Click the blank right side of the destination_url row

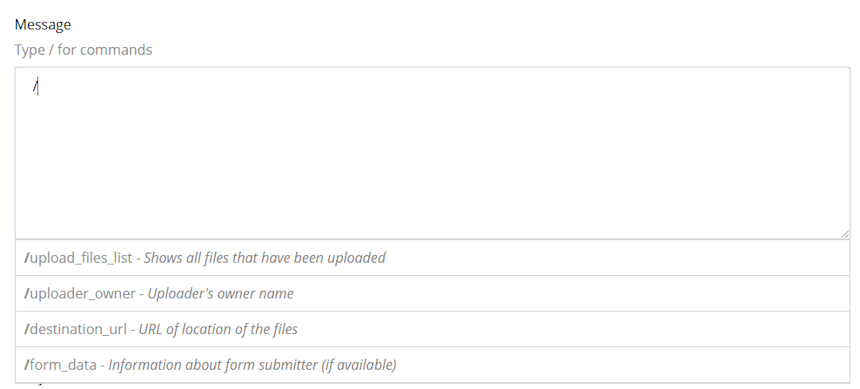click(576, 329)
